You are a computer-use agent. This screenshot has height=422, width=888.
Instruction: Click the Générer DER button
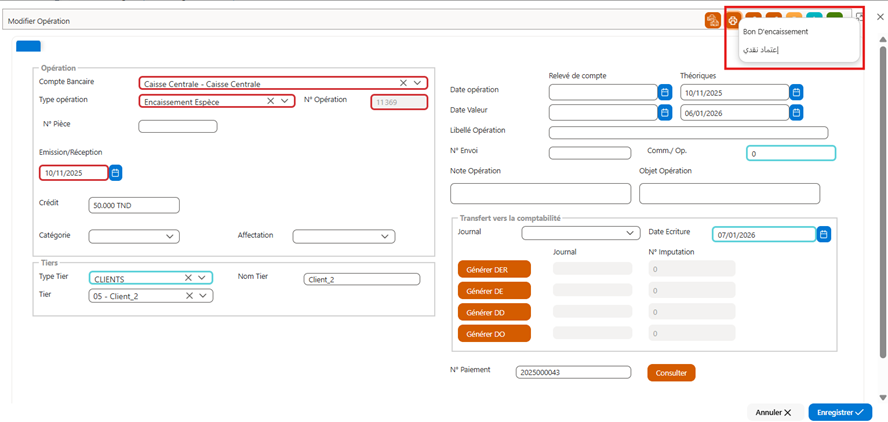pyautogui.click(x=494, y=270)
